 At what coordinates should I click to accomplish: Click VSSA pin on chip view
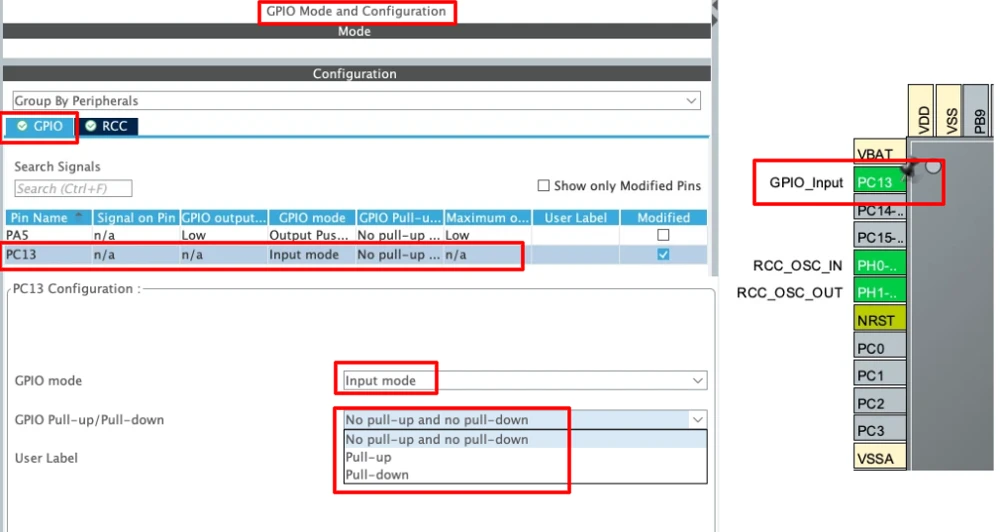(x=879, y=458)
